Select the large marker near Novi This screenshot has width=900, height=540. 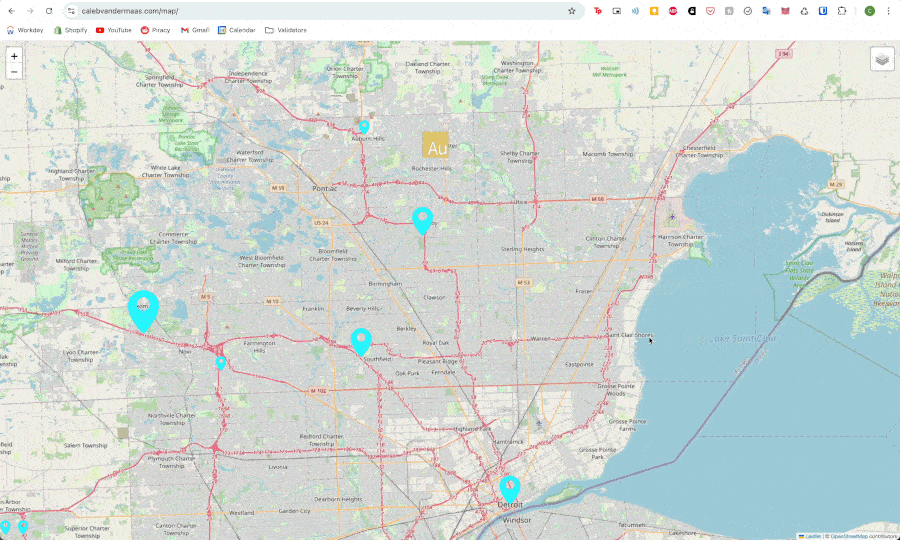pos(143,308)
